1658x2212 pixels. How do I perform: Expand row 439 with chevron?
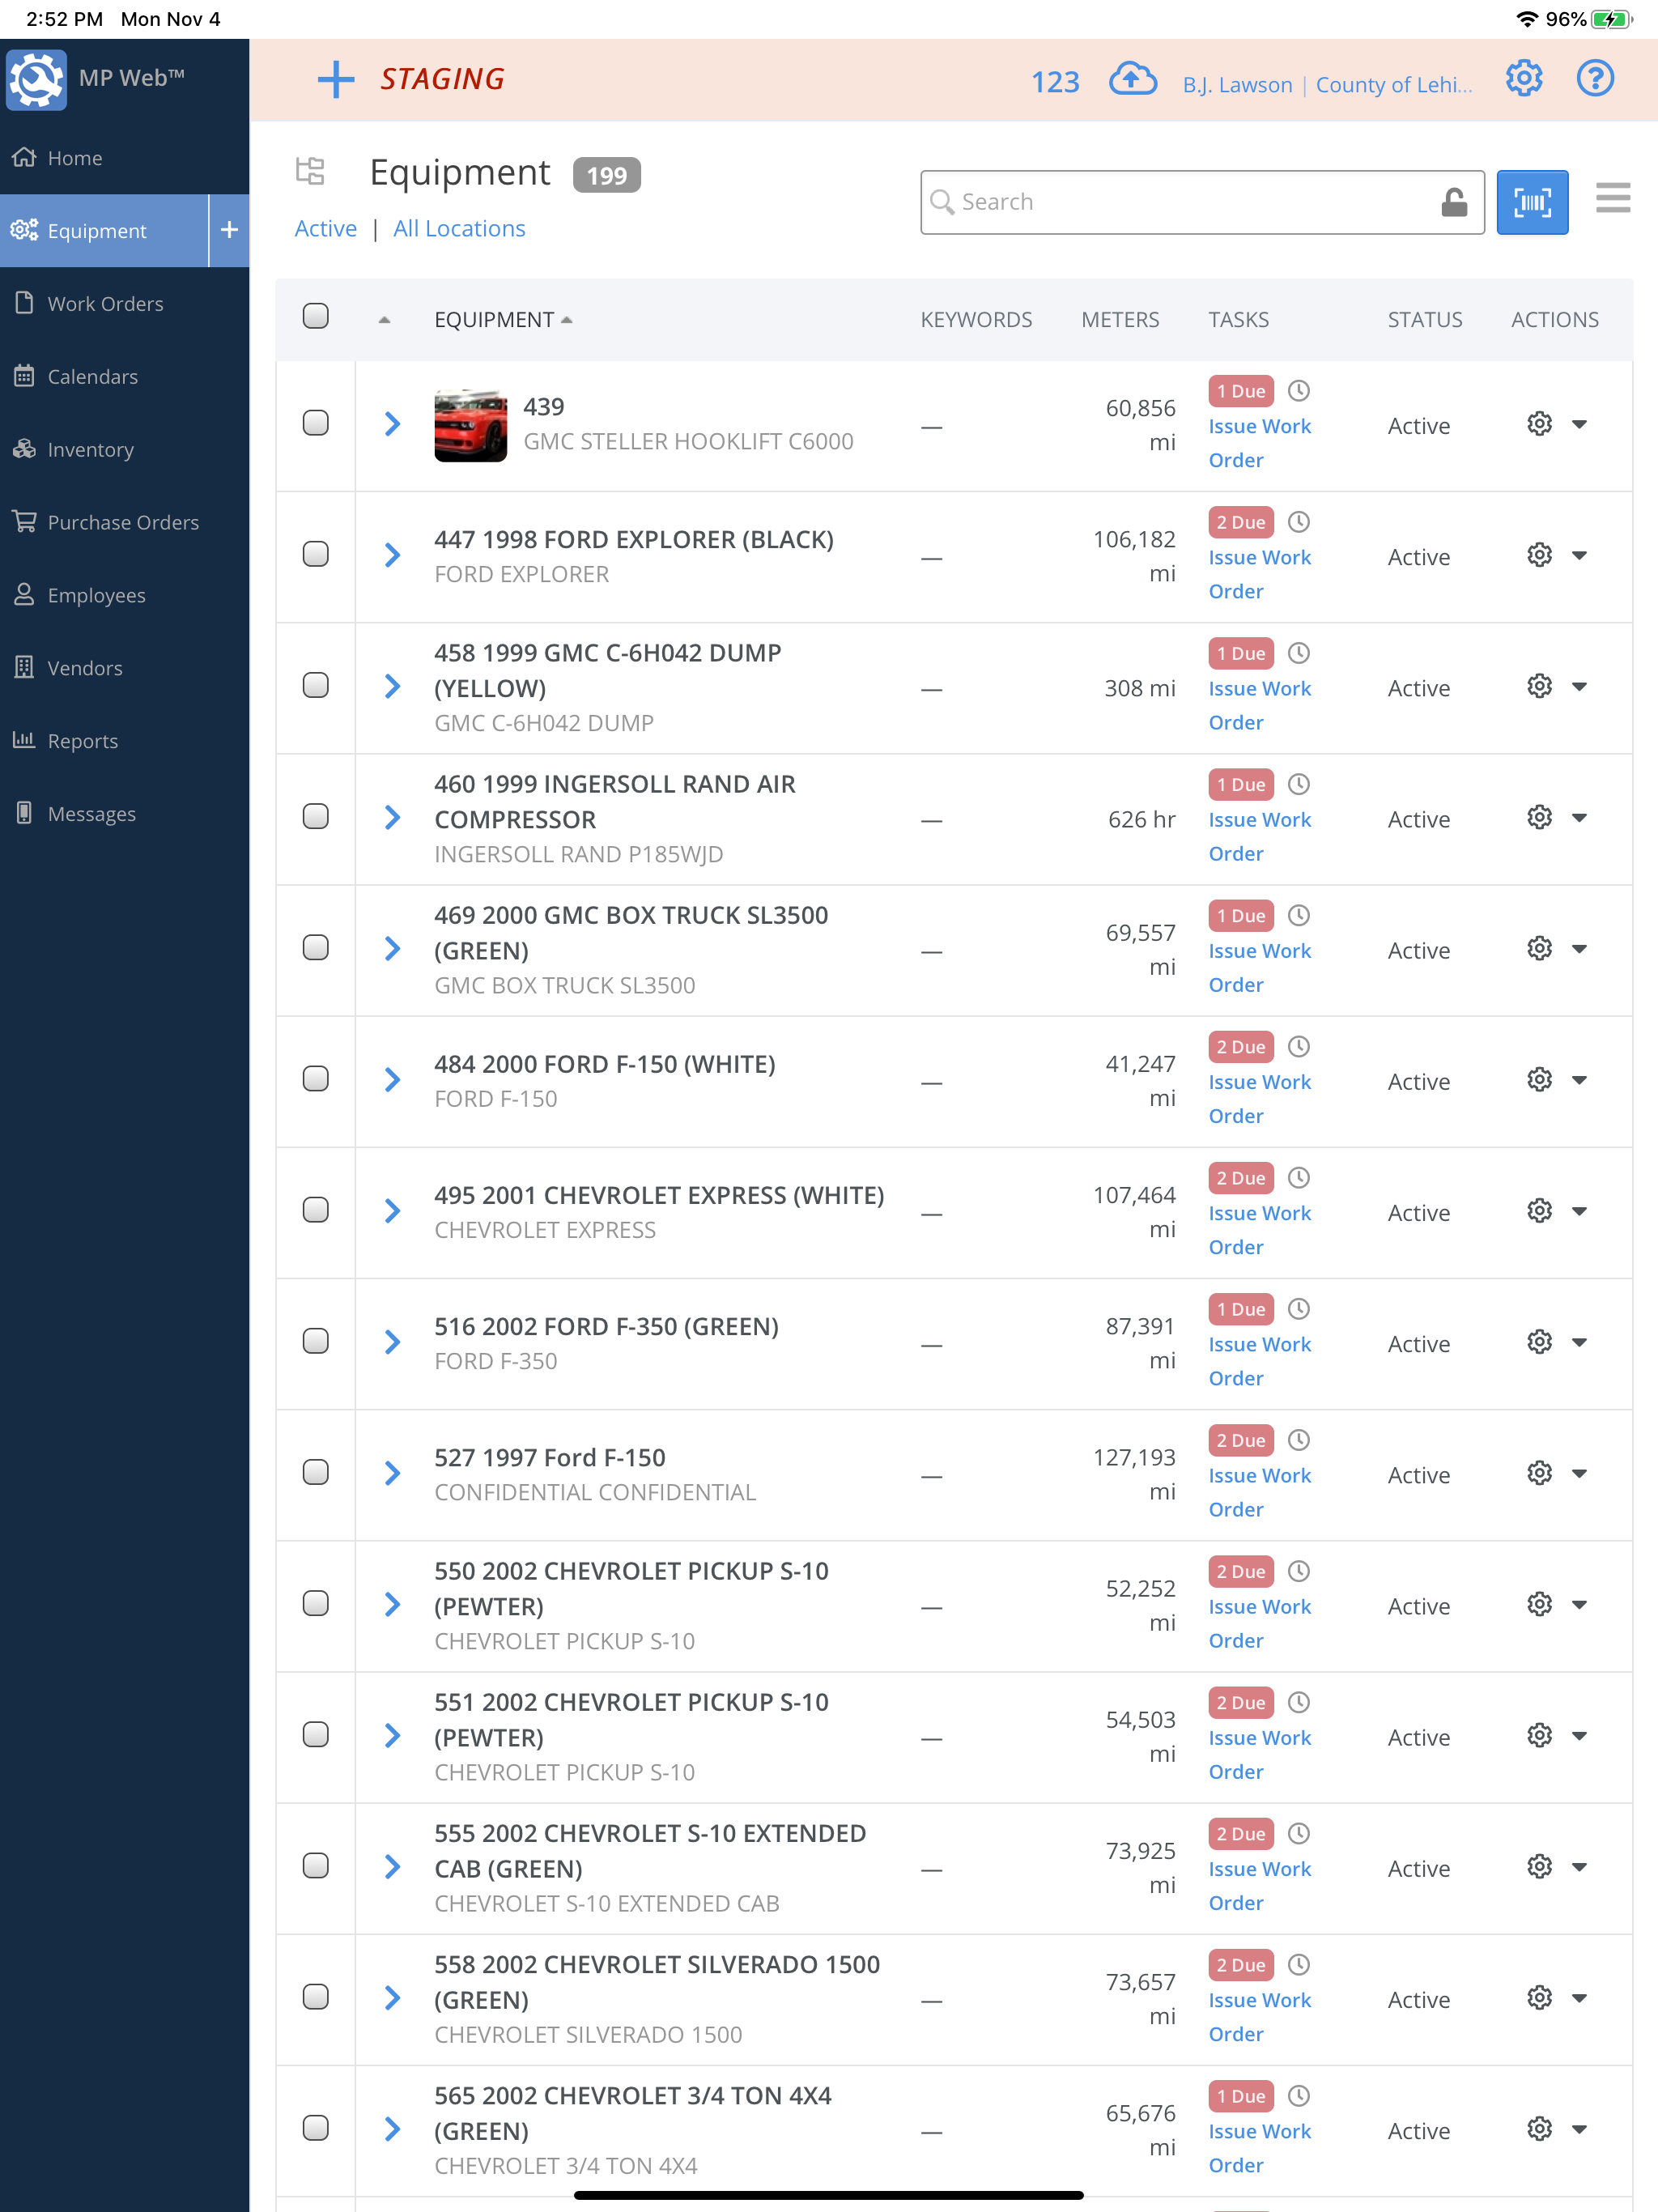tap(392, 424)
